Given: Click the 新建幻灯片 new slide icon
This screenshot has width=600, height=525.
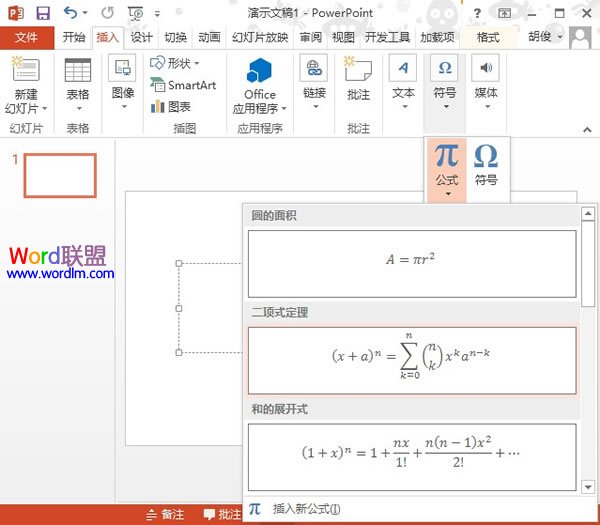Looking at the screenshot, I should pos(26,70).
